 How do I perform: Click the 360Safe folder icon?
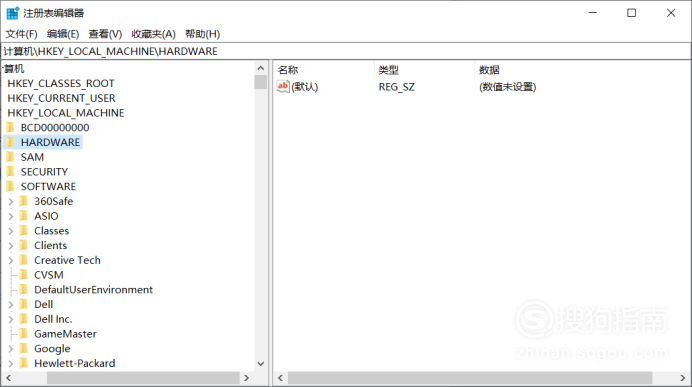[x=24, y=201]
